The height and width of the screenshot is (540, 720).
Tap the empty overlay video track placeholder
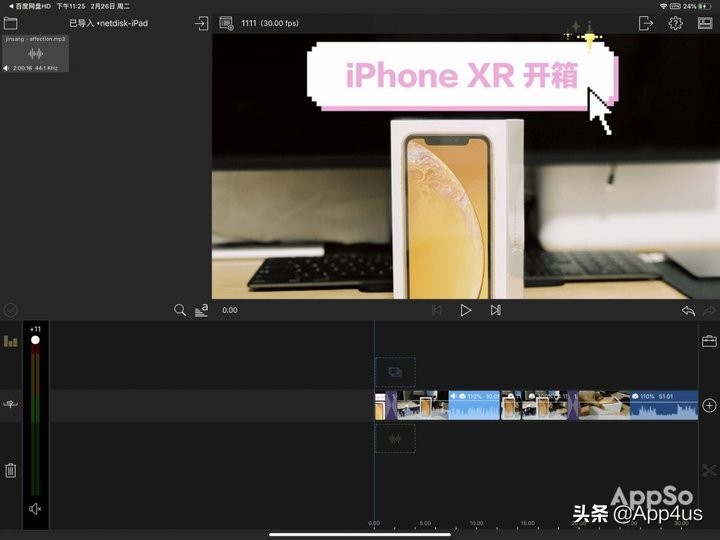point(395,372)
